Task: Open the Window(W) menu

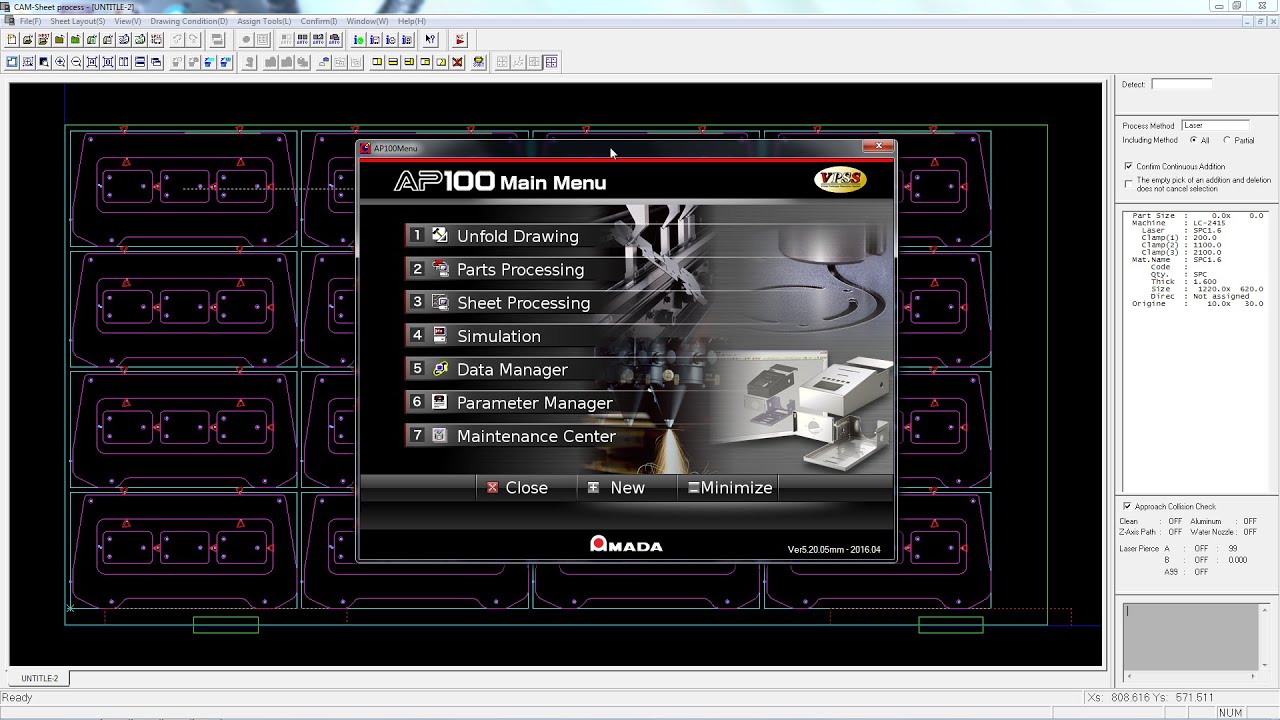Action: pyautogui.click(x=367, y=21)
